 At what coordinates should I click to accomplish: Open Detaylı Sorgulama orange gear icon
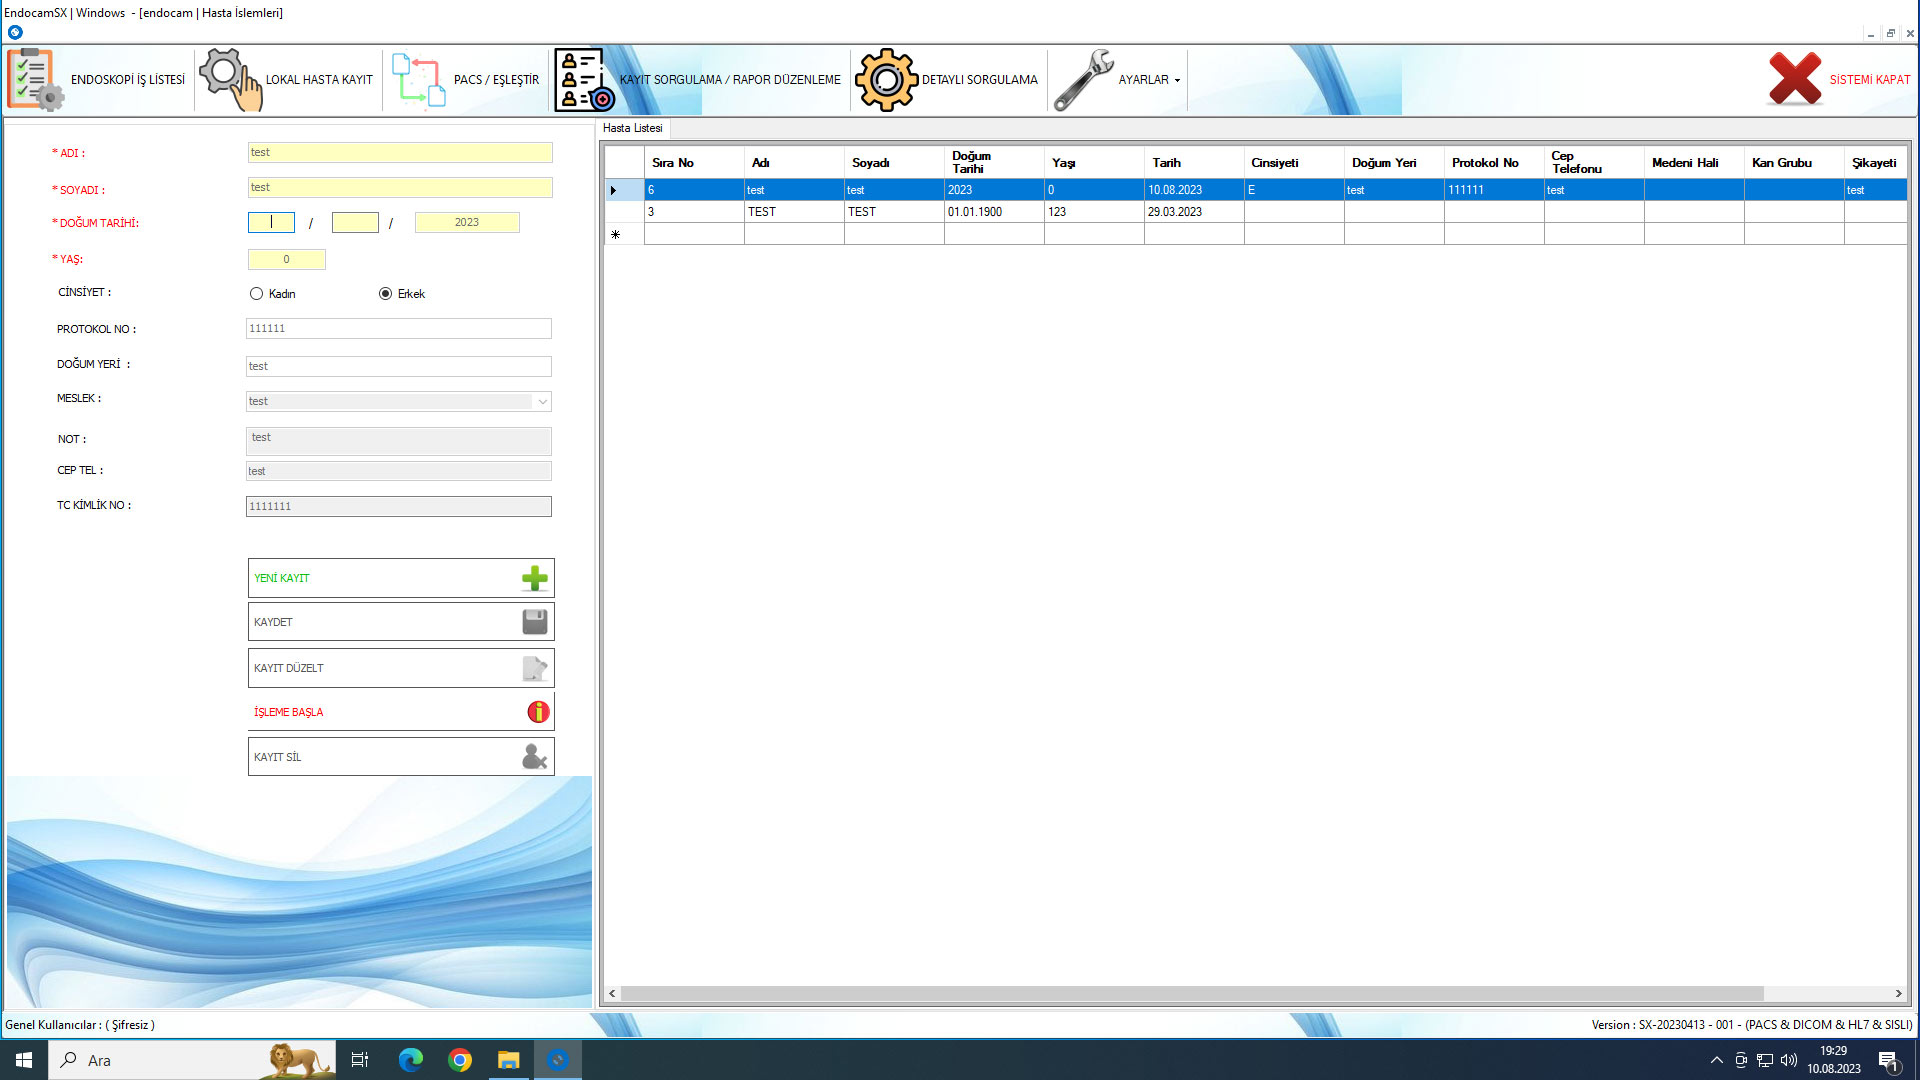885,80
